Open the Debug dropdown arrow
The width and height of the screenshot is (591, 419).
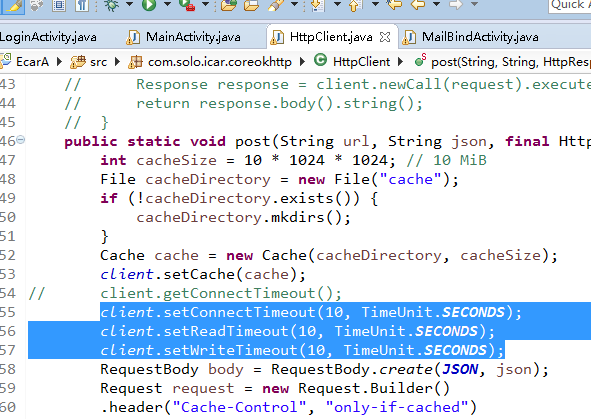click(129, 4)
